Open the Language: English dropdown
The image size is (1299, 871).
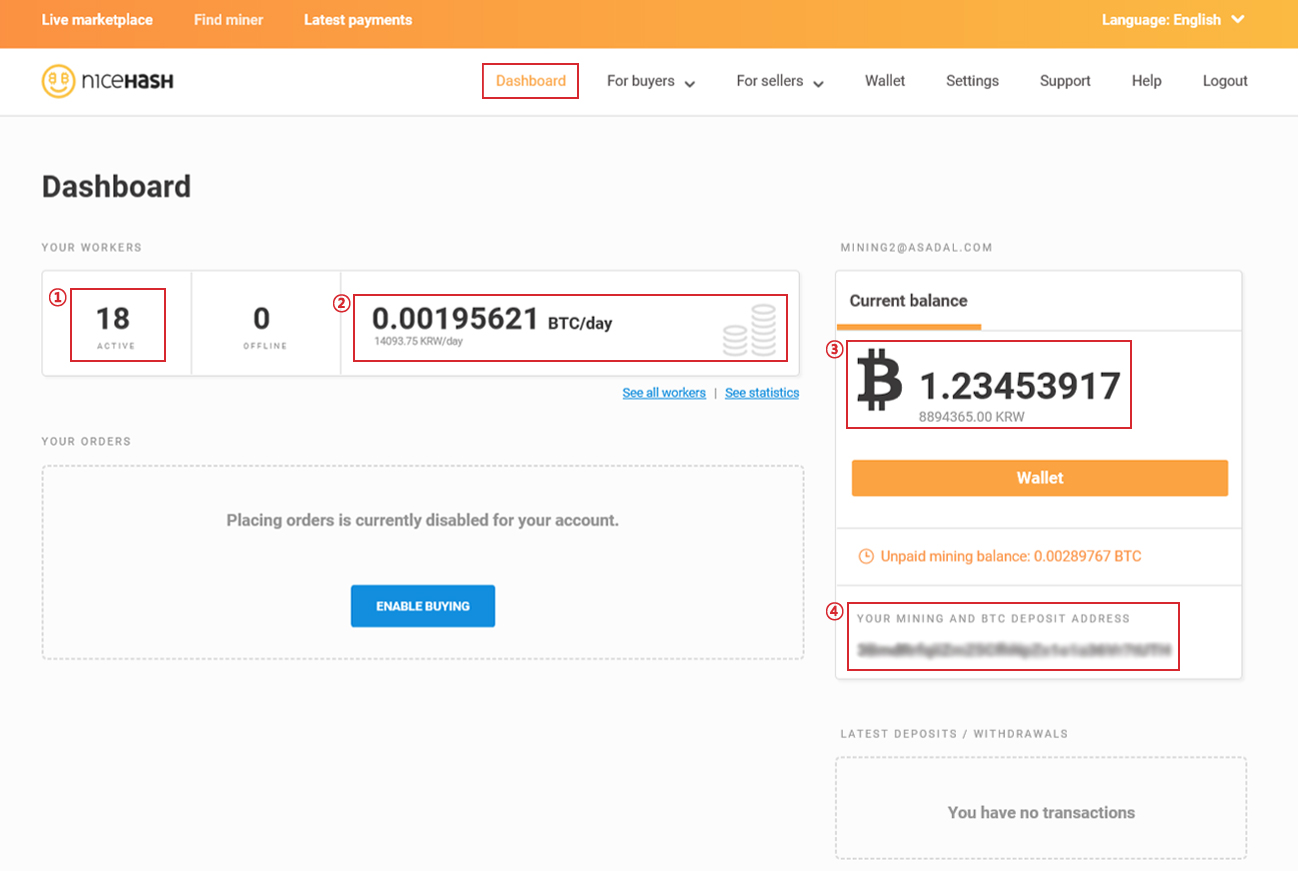(x=1173, y=20)
